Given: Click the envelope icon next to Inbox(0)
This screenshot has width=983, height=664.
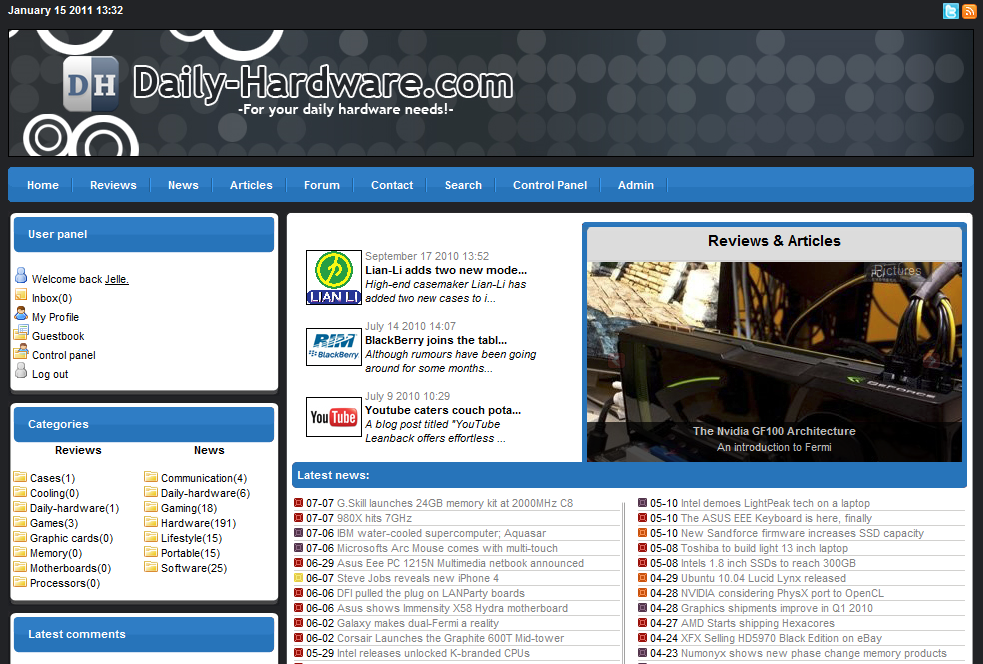Looking at the screenshot, I should (x=21, y=295).
